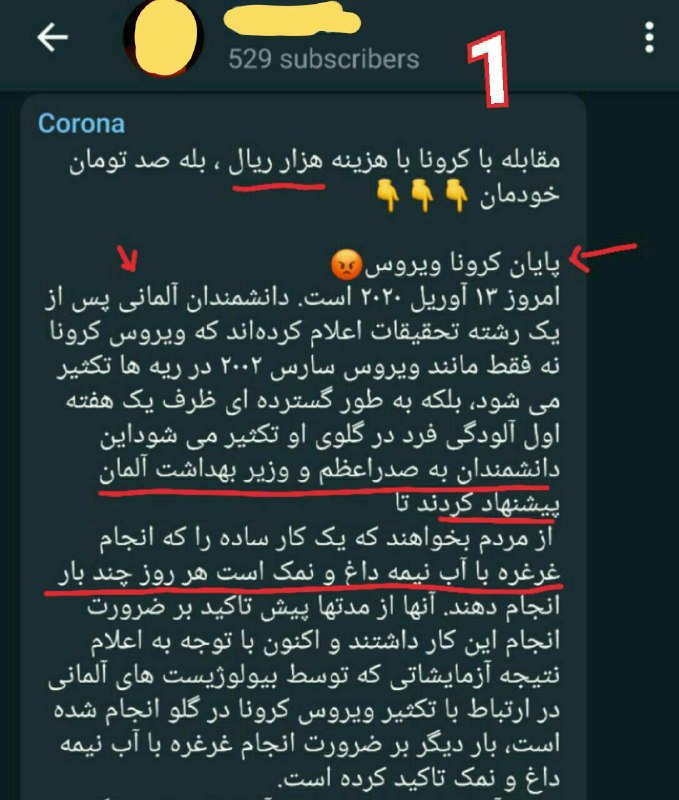Open the yellow-covered channel avatar
This screenshot has width=679, height=800.
point(164,37)
